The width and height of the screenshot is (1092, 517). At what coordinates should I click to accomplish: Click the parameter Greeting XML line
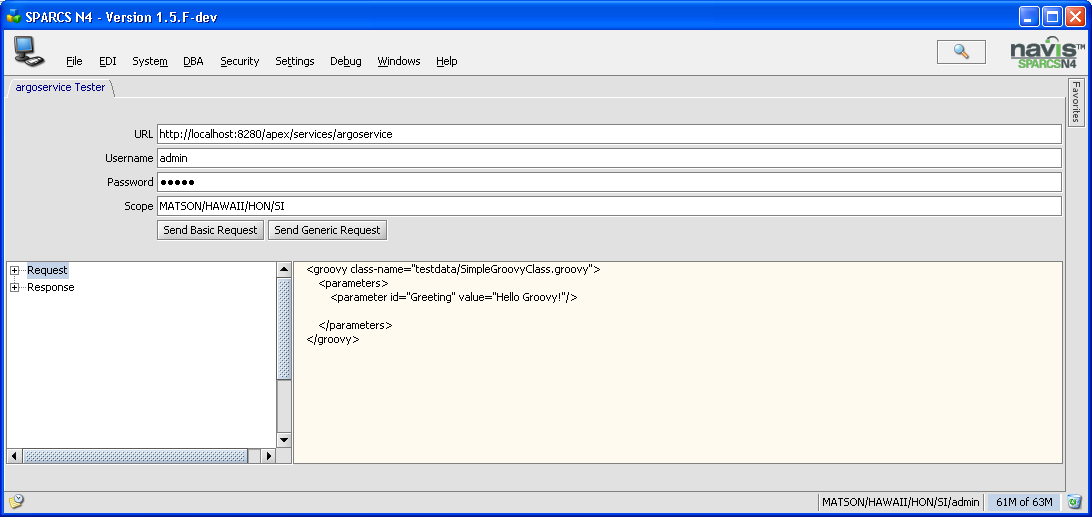[x=454, y=298]
